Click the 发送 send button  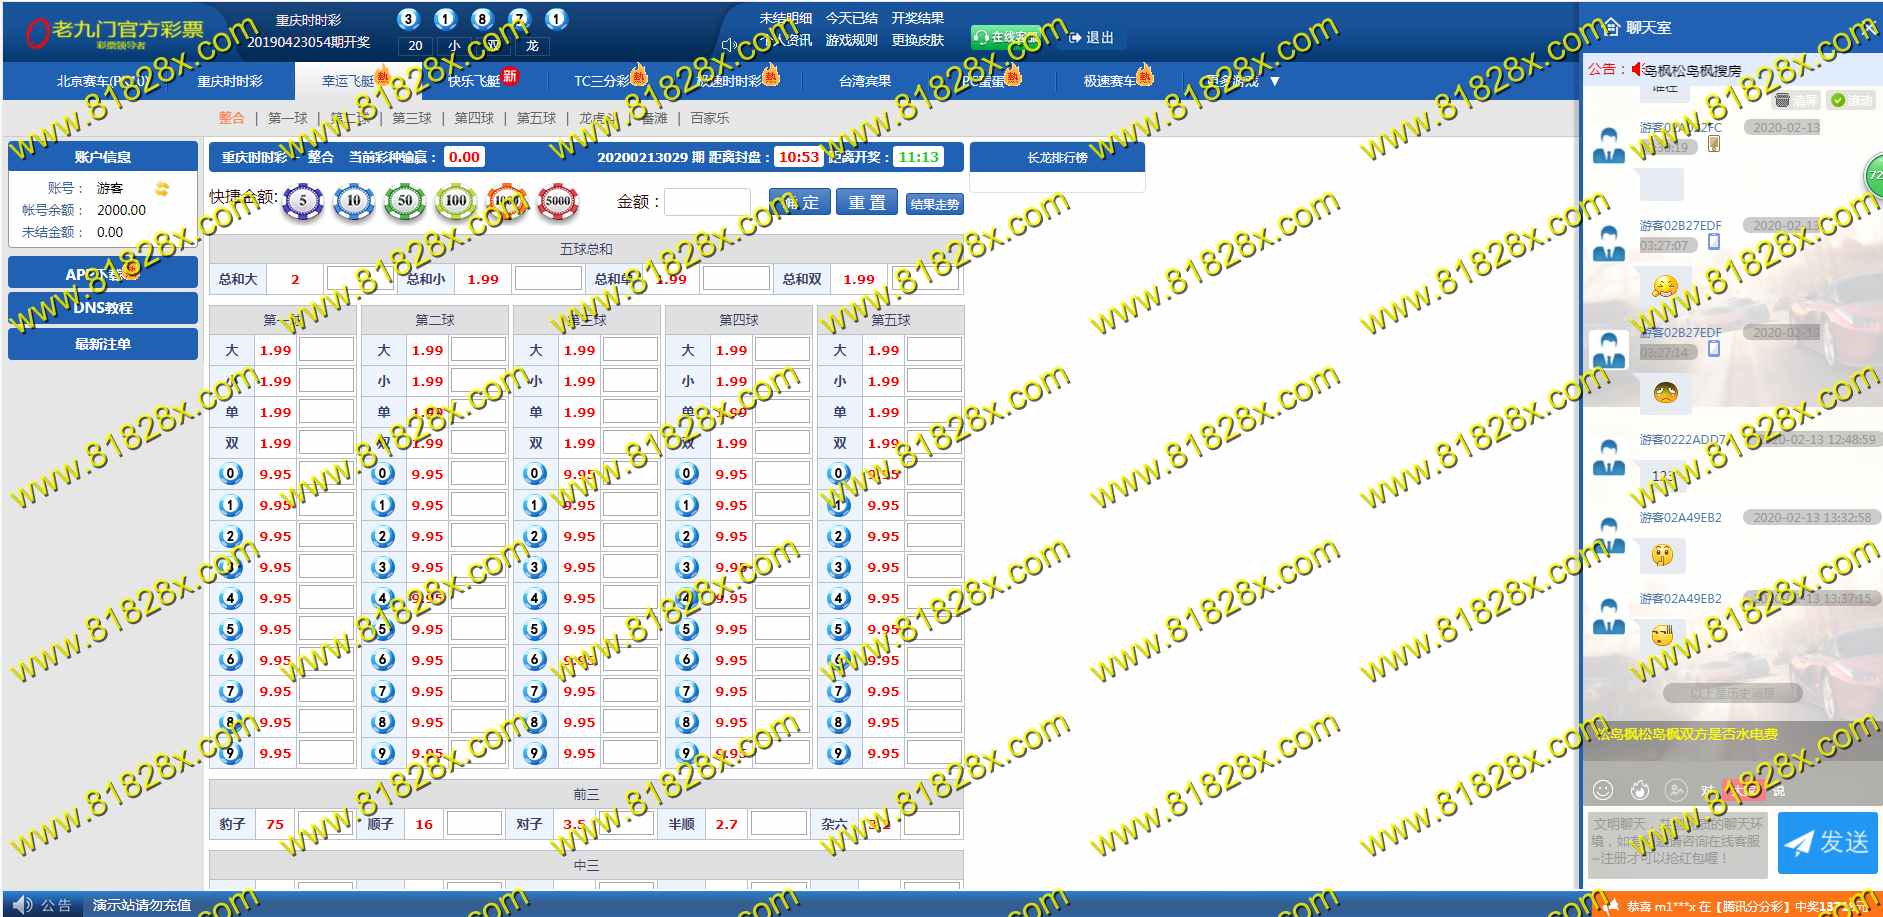1827,842
